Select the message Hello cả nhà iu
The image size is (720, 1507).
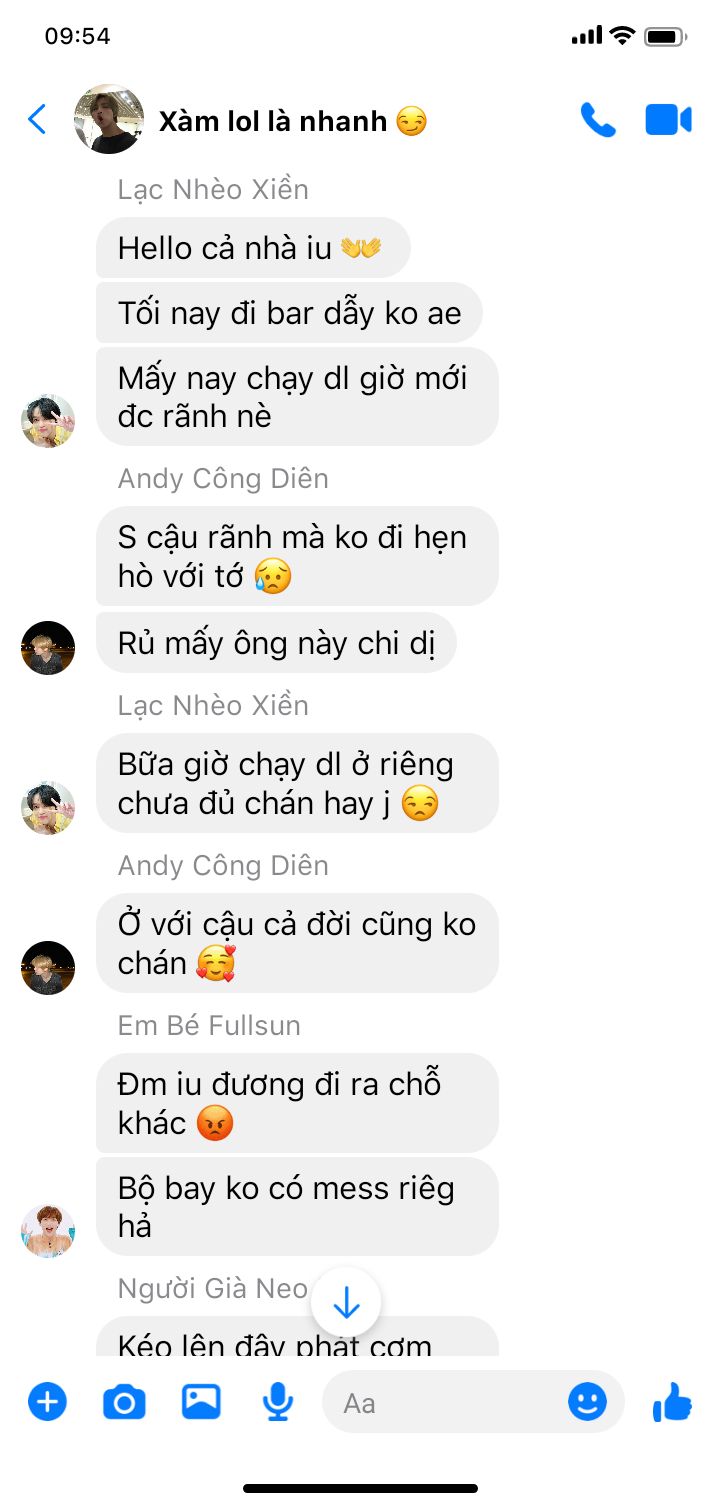[253, 248]
